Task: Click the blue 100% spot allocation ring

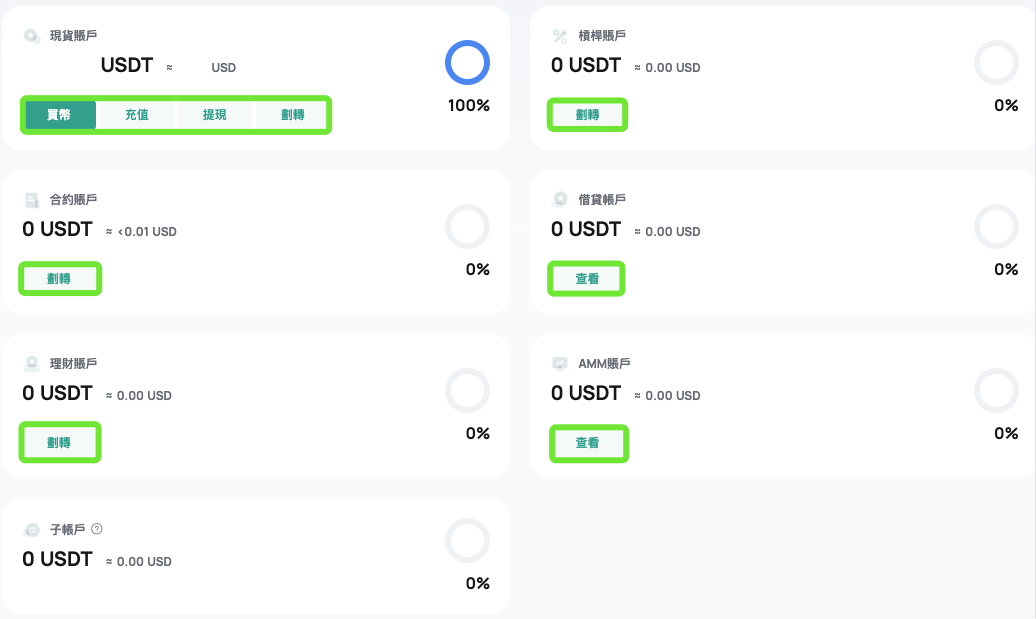Action: point(467,63)
